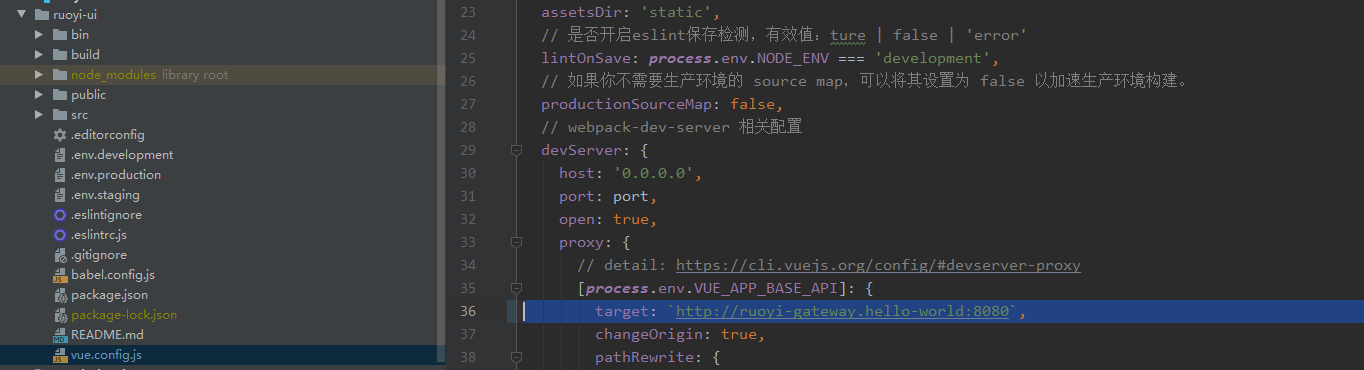Click the bin folder icon

pyautogui.click(x=60, y=35)
